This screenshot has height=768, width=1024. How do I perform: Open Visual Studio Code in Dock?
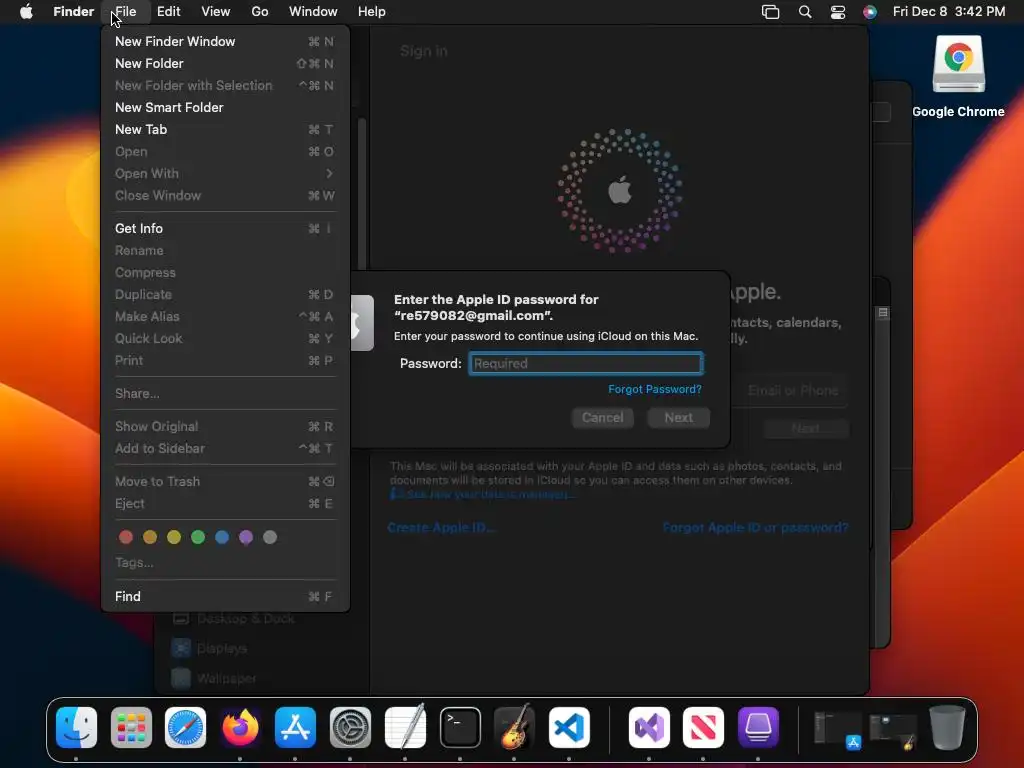[569, 727]
